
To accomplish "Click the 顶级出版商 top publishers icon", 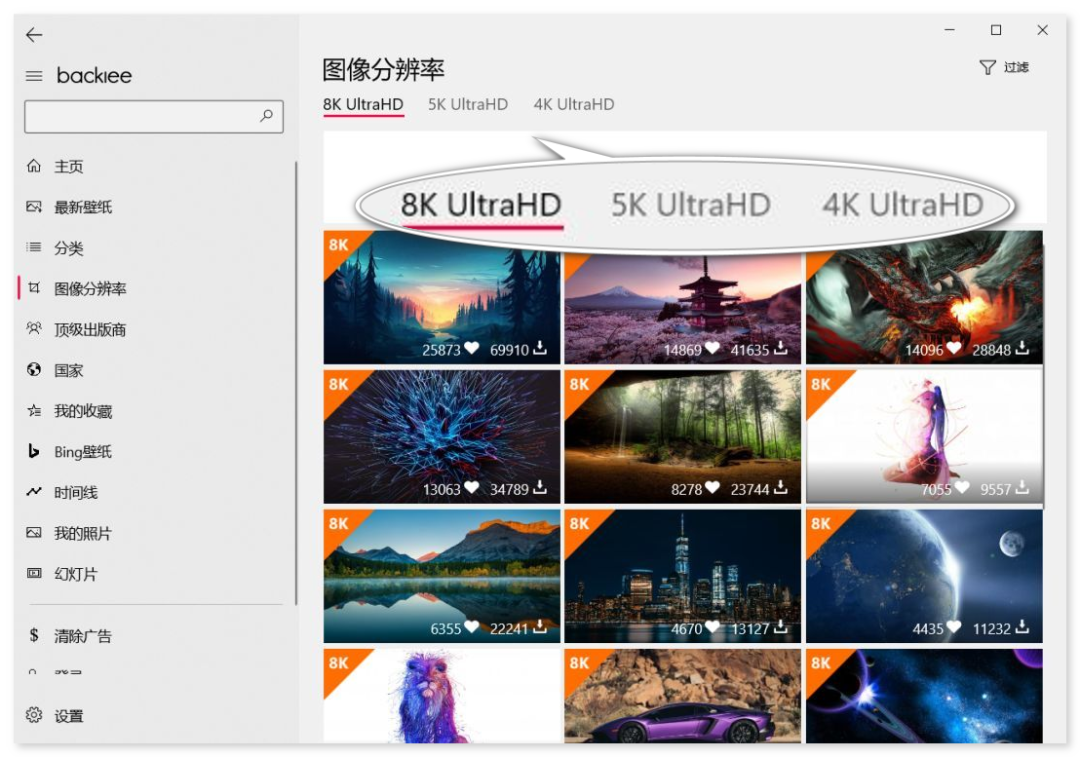I will 33,328.
